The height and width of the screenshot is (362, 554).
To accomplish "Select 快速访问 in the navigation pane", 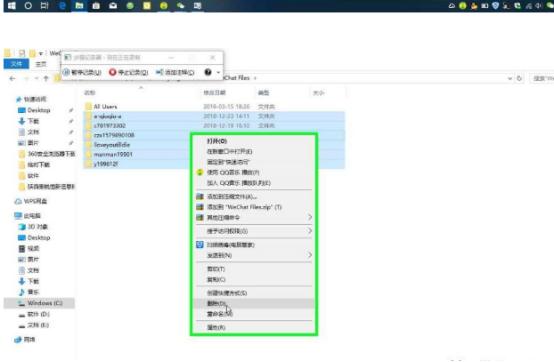I will 35,99.
